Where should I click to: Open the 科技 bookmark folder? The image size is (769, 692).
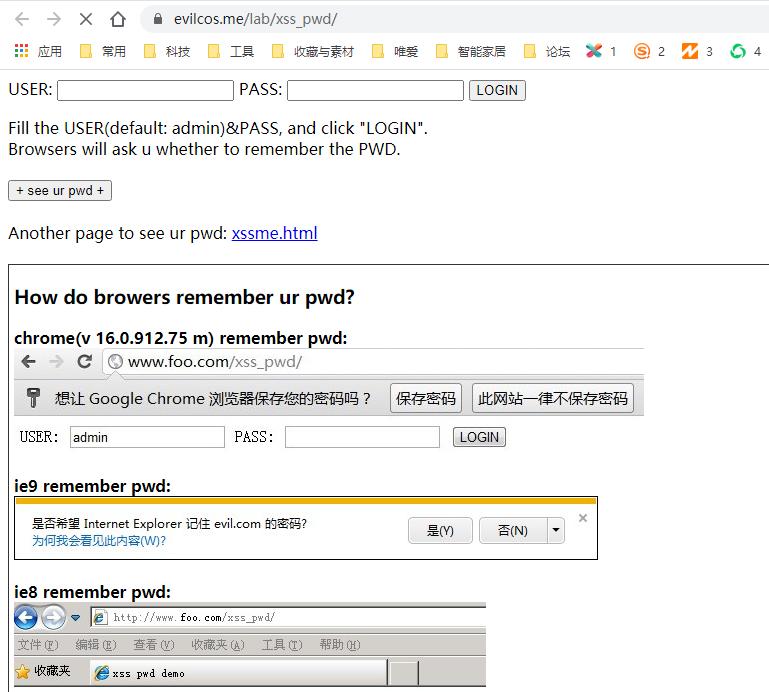click(x=167, y=51)
